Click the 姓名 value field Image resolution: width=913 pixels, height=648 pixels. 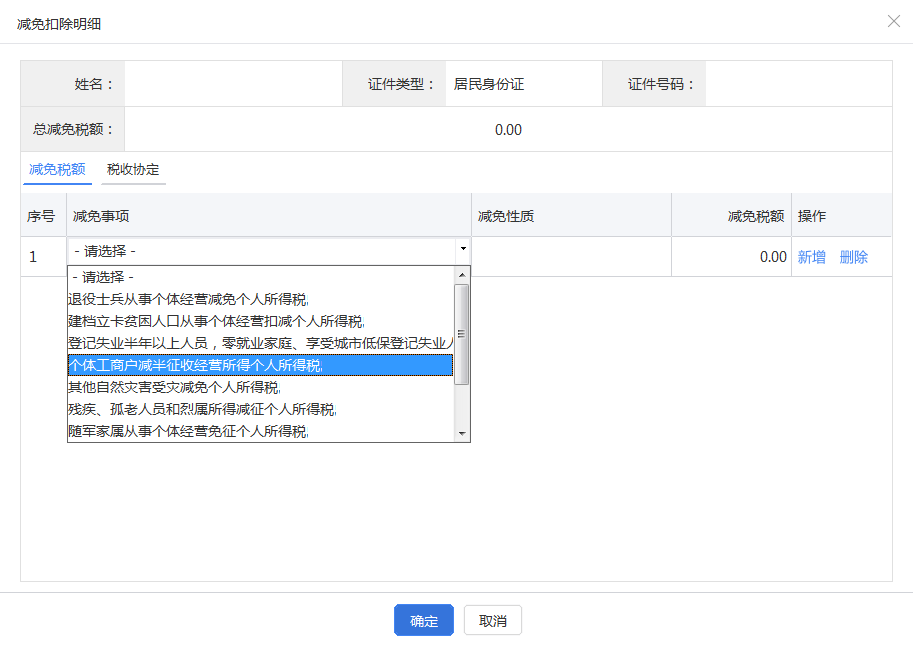pos(233,84)
